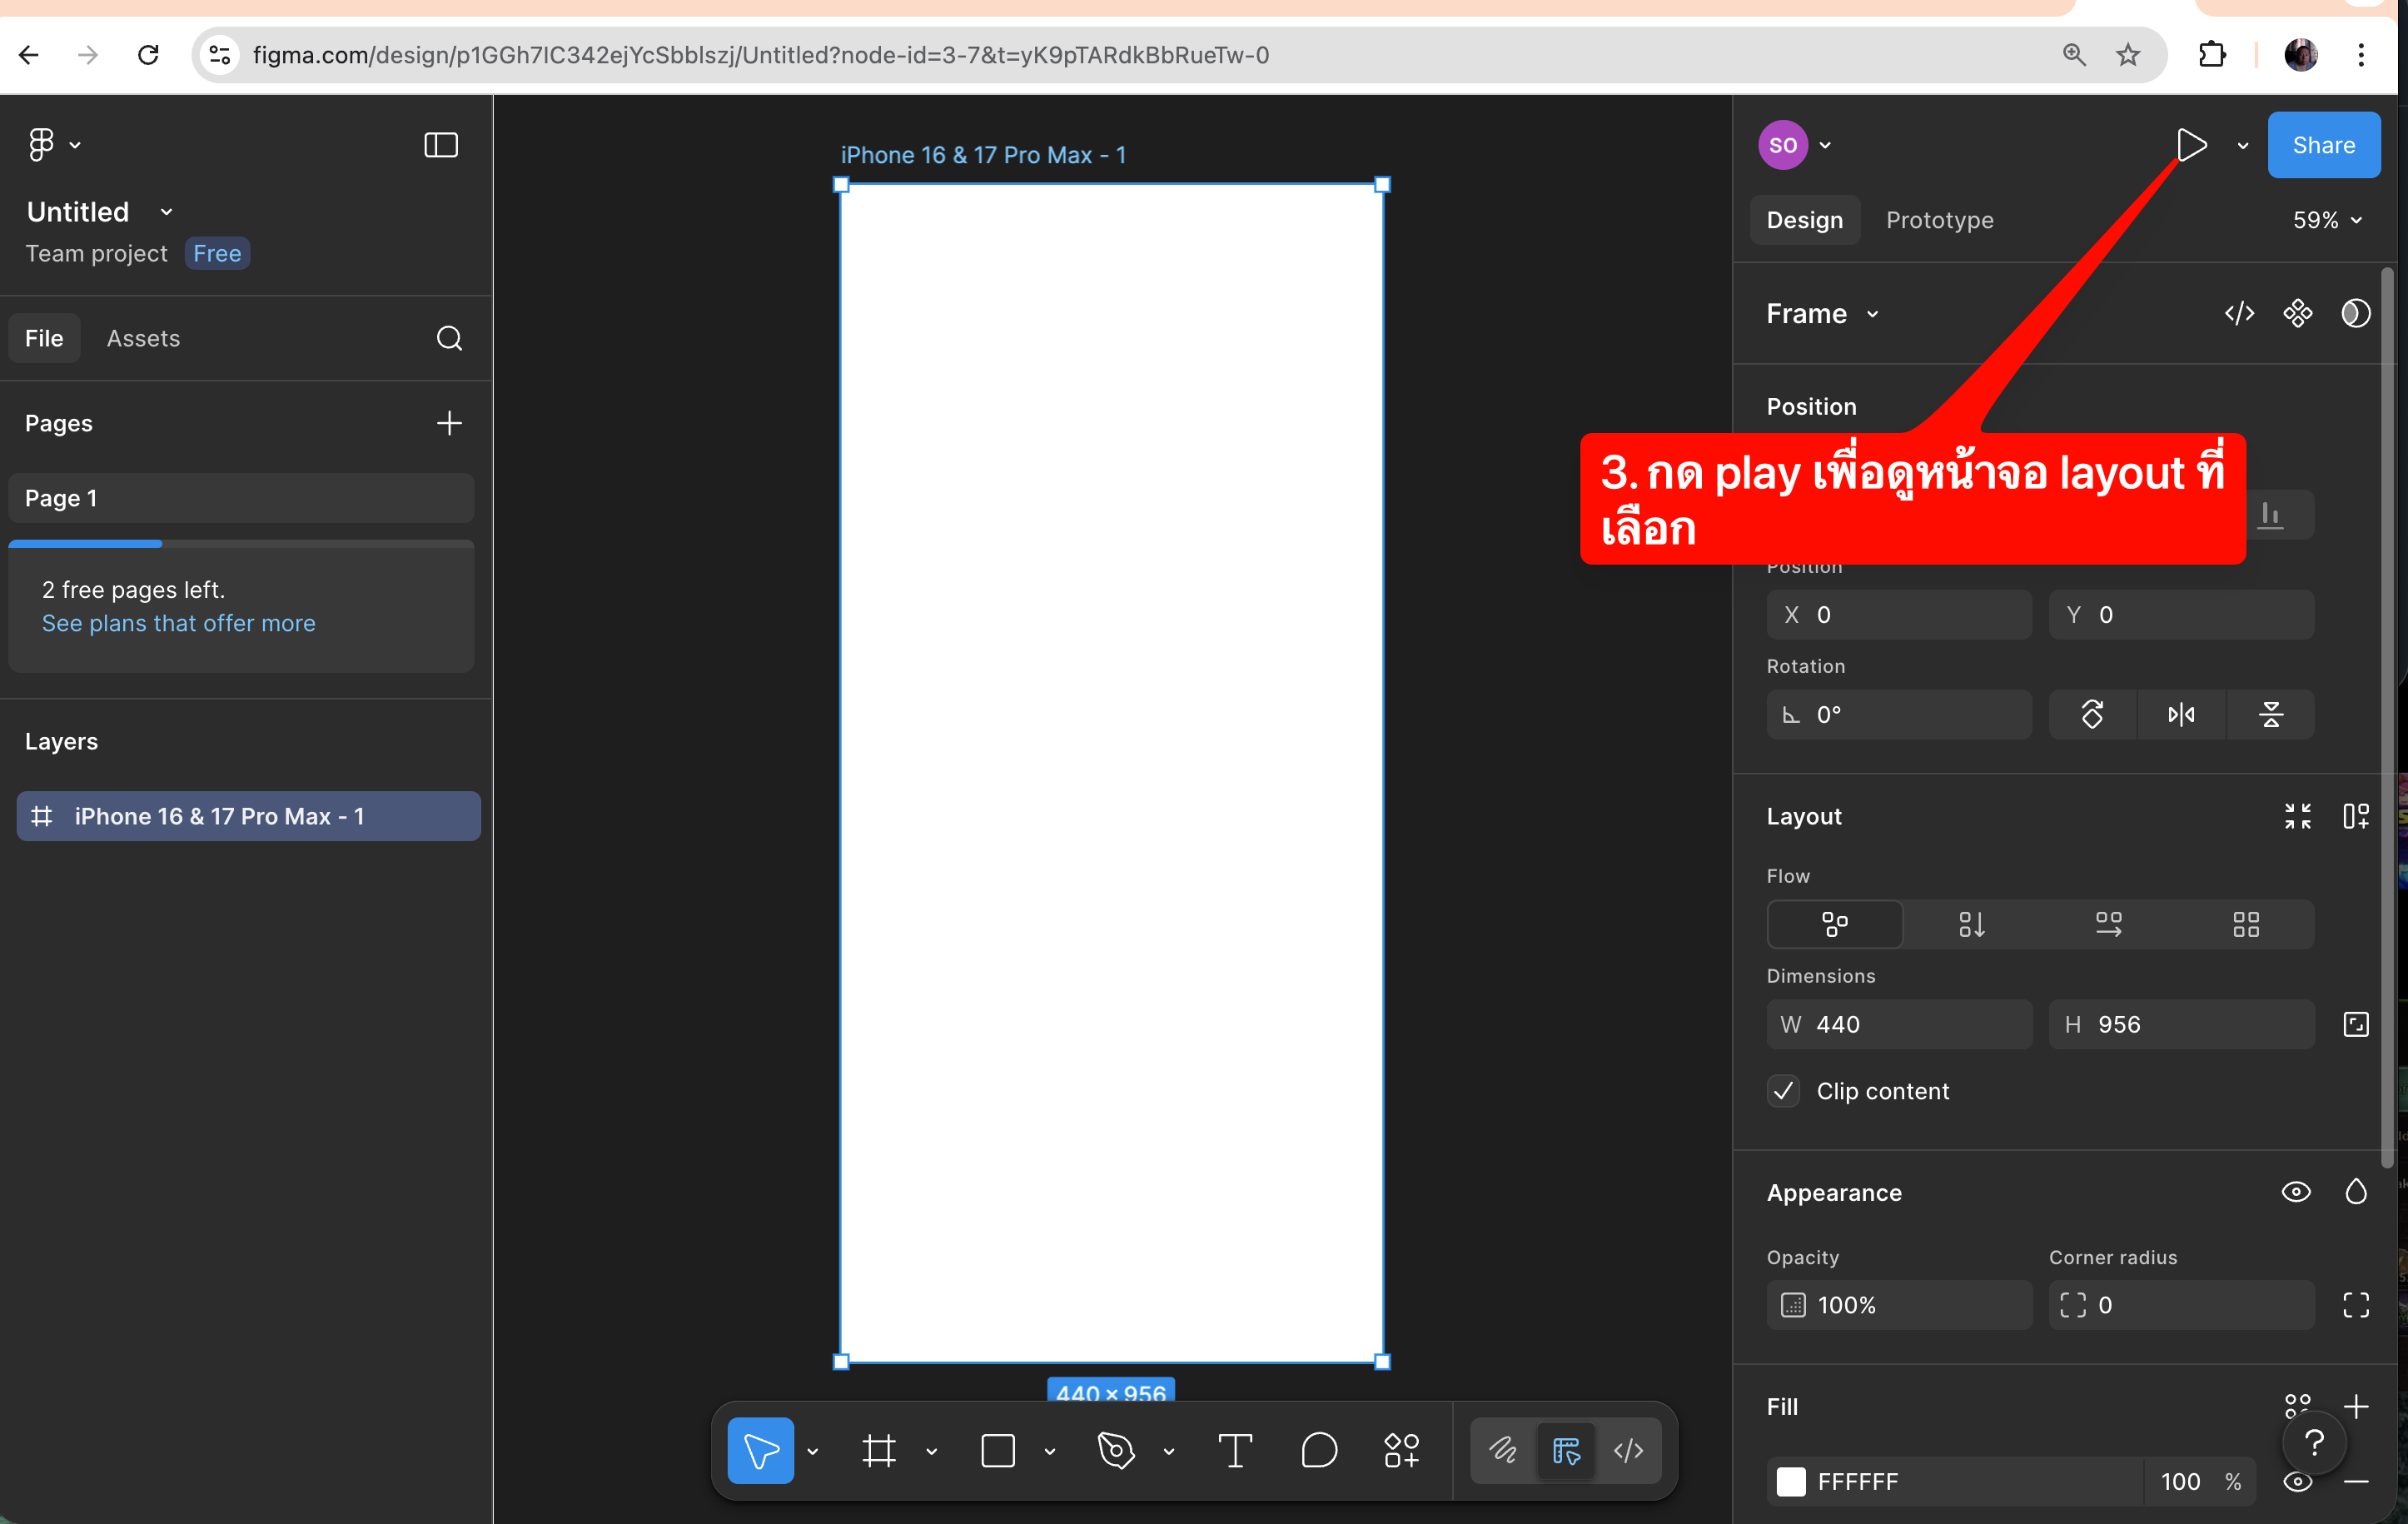Toggle the left sidebar panel icon
This screenshot has height=1524, width=2408.
tap(441, 145)
